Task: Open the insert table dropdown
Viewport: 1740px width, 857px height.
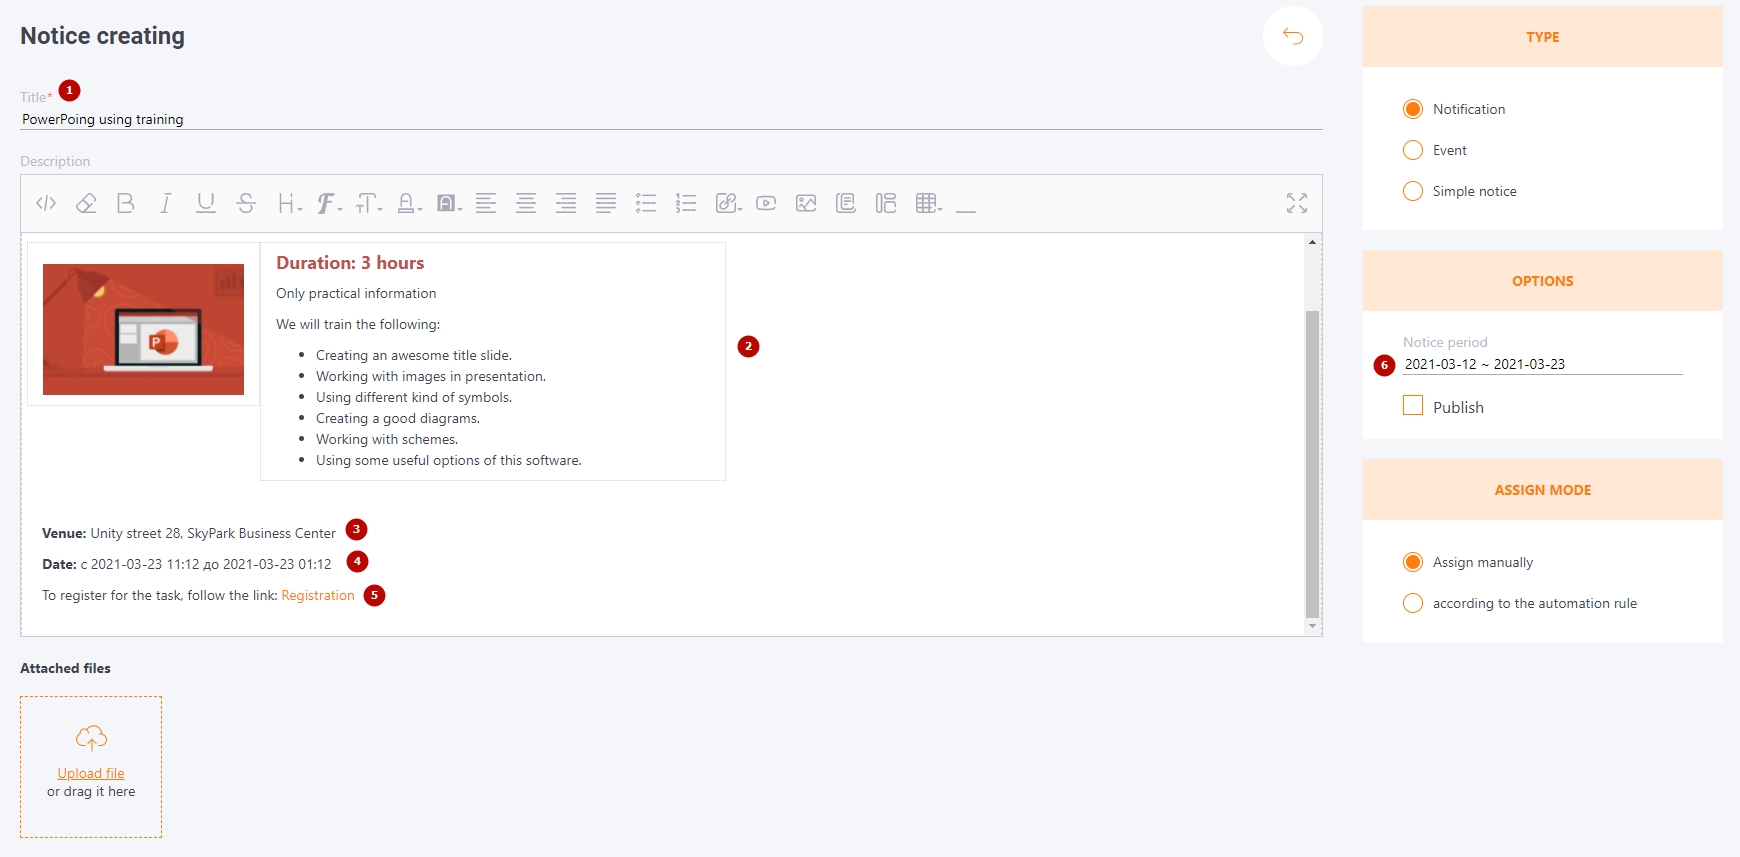Action: click(x=929, y=204)
